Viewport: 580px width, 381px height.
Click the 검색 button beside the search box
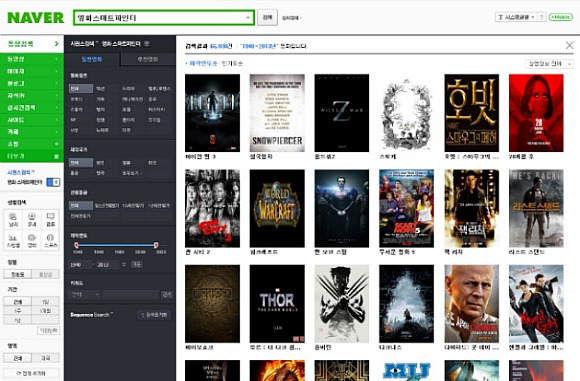[x=267, y=18]
